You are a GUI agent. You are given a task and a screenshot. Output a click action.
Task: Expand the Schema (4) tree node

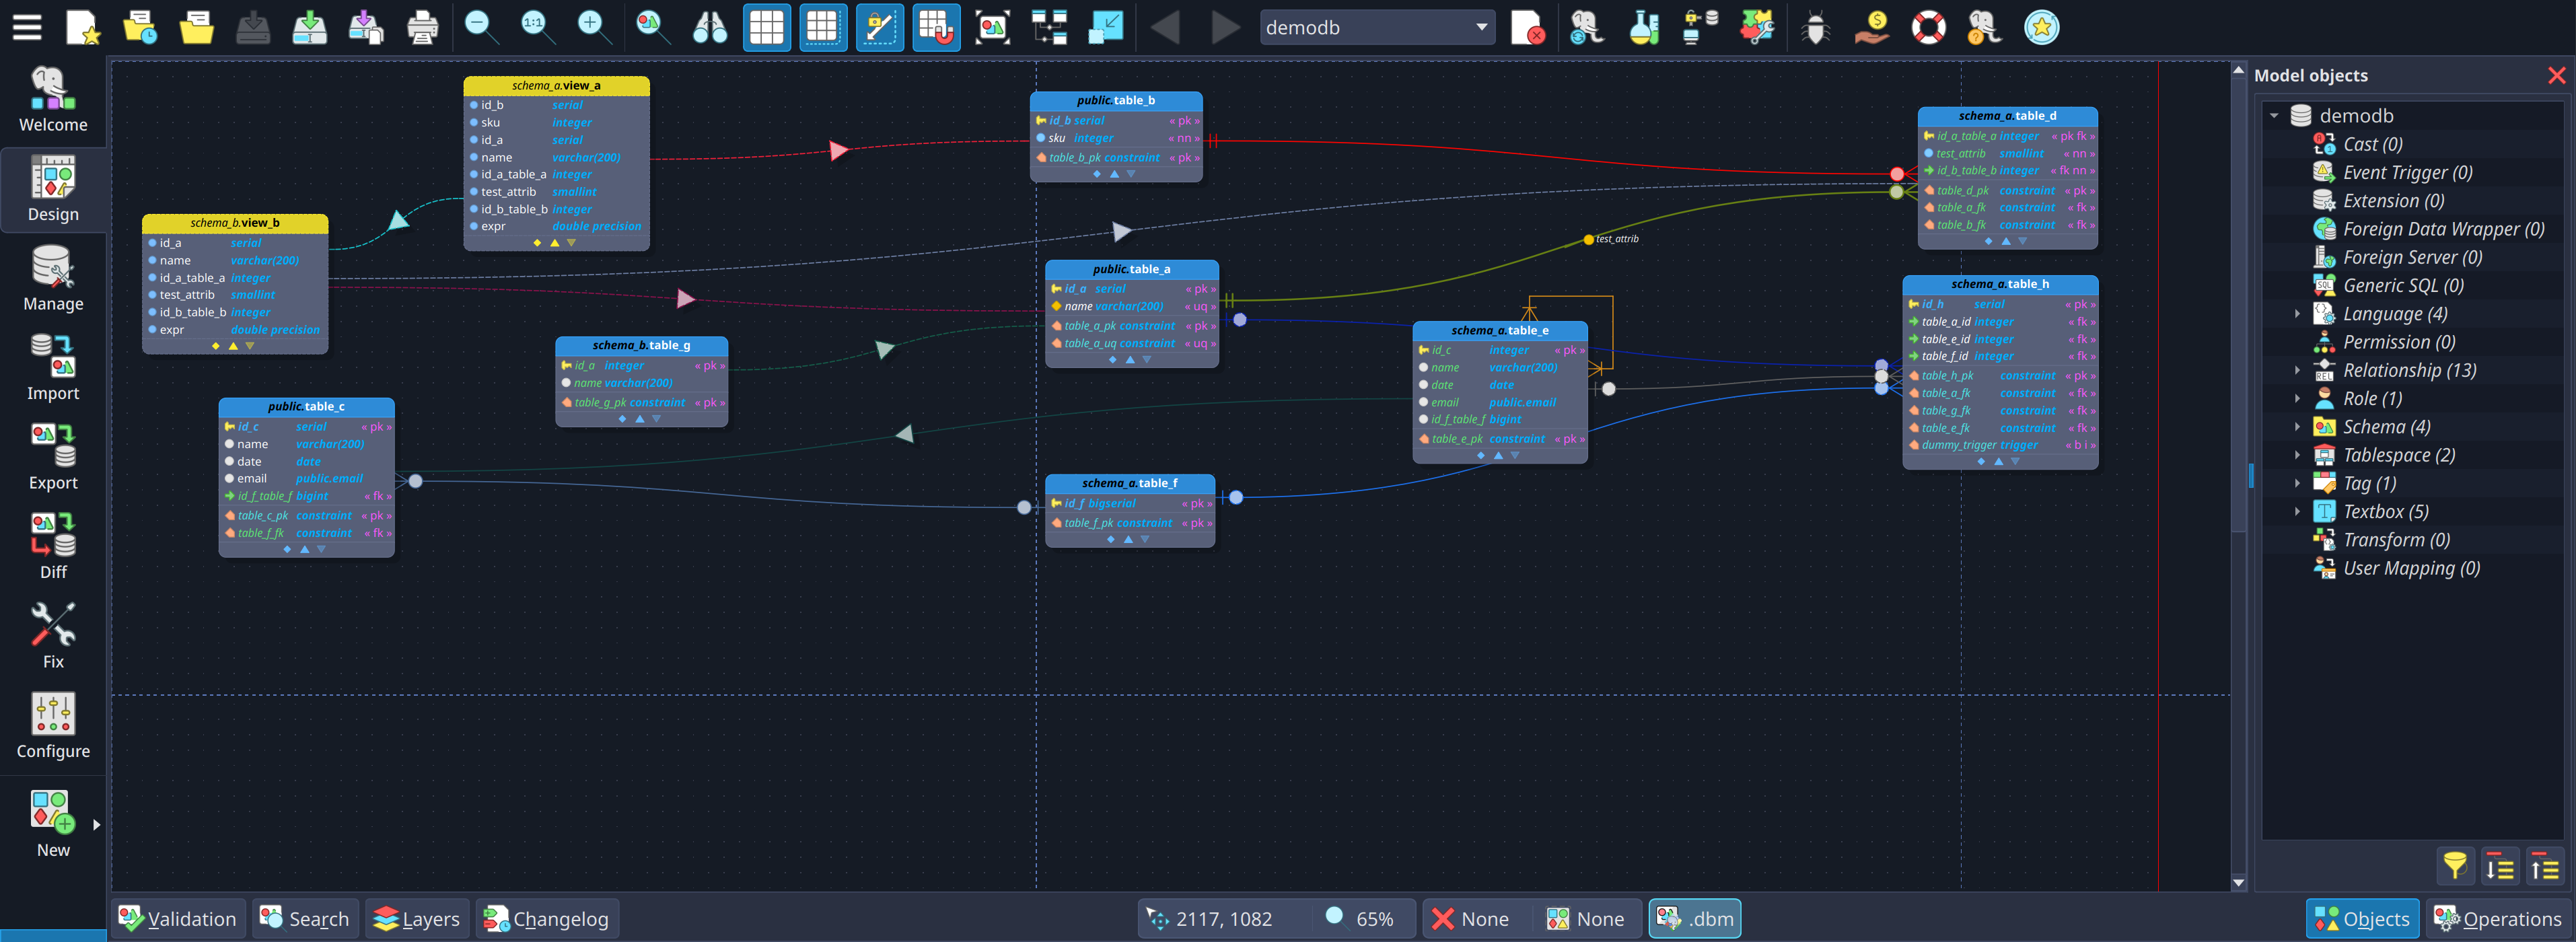[2296, 426]
